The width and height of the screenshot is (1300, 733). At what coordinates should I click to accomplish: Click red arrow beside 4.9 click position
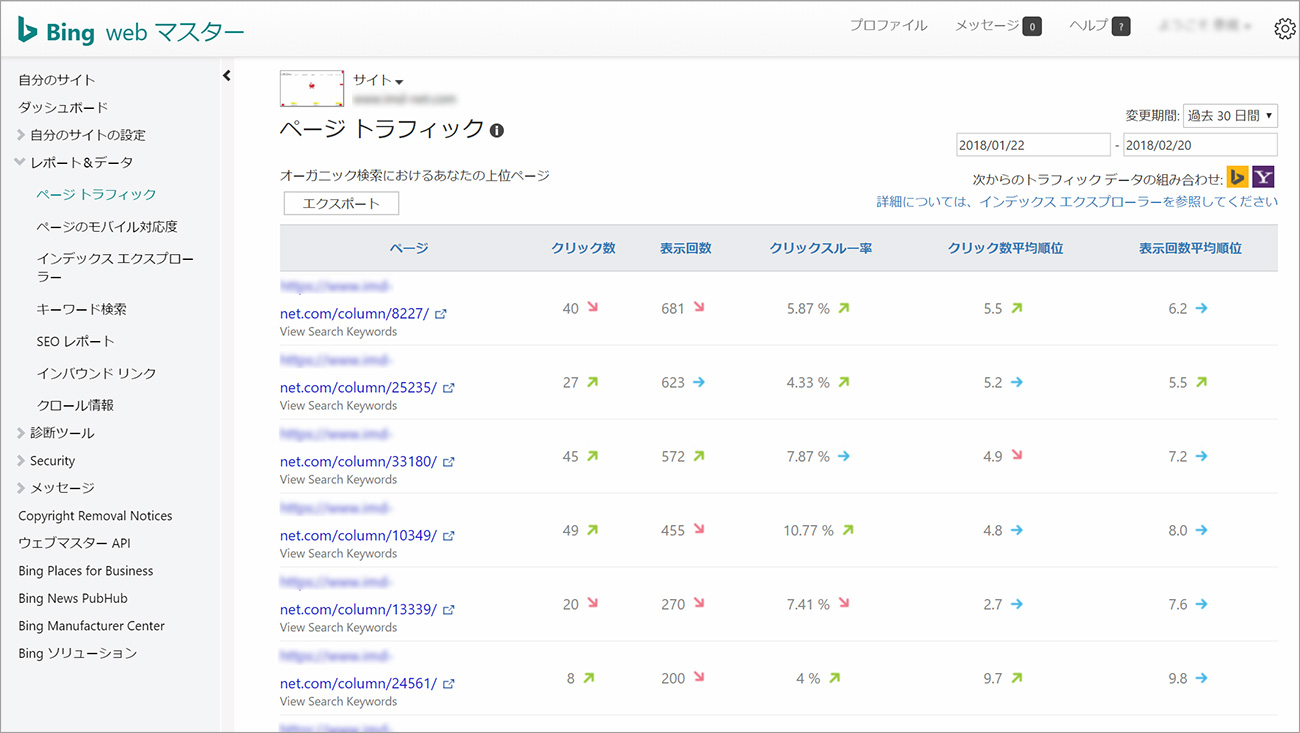point(1017,456)
